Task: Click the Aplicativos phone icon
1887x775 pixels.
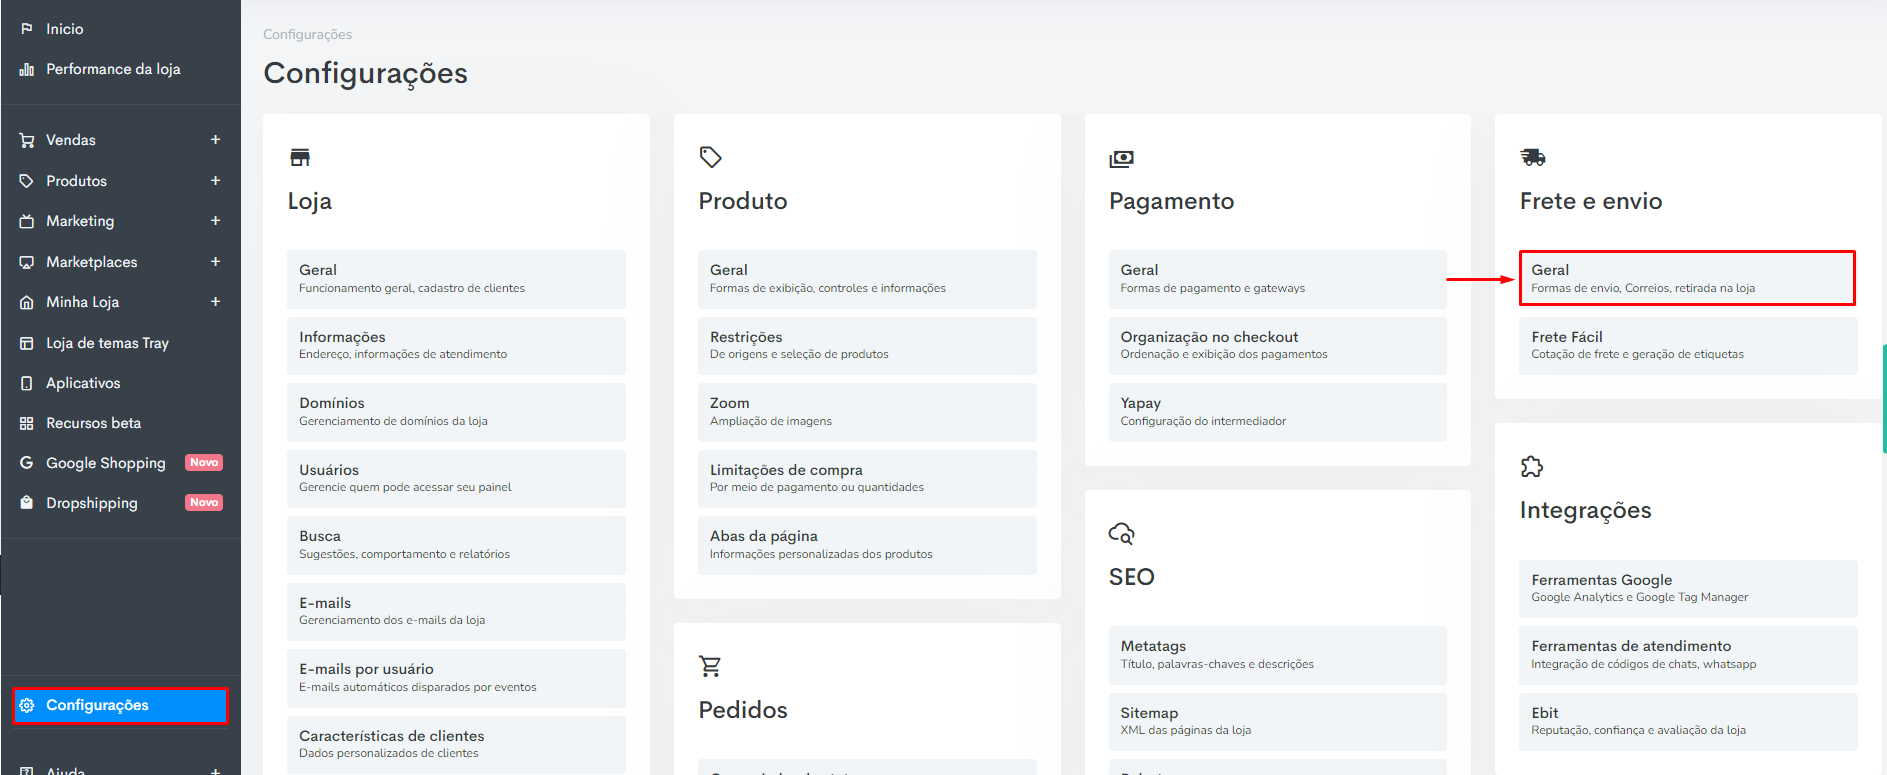Action: coord(27,383)
